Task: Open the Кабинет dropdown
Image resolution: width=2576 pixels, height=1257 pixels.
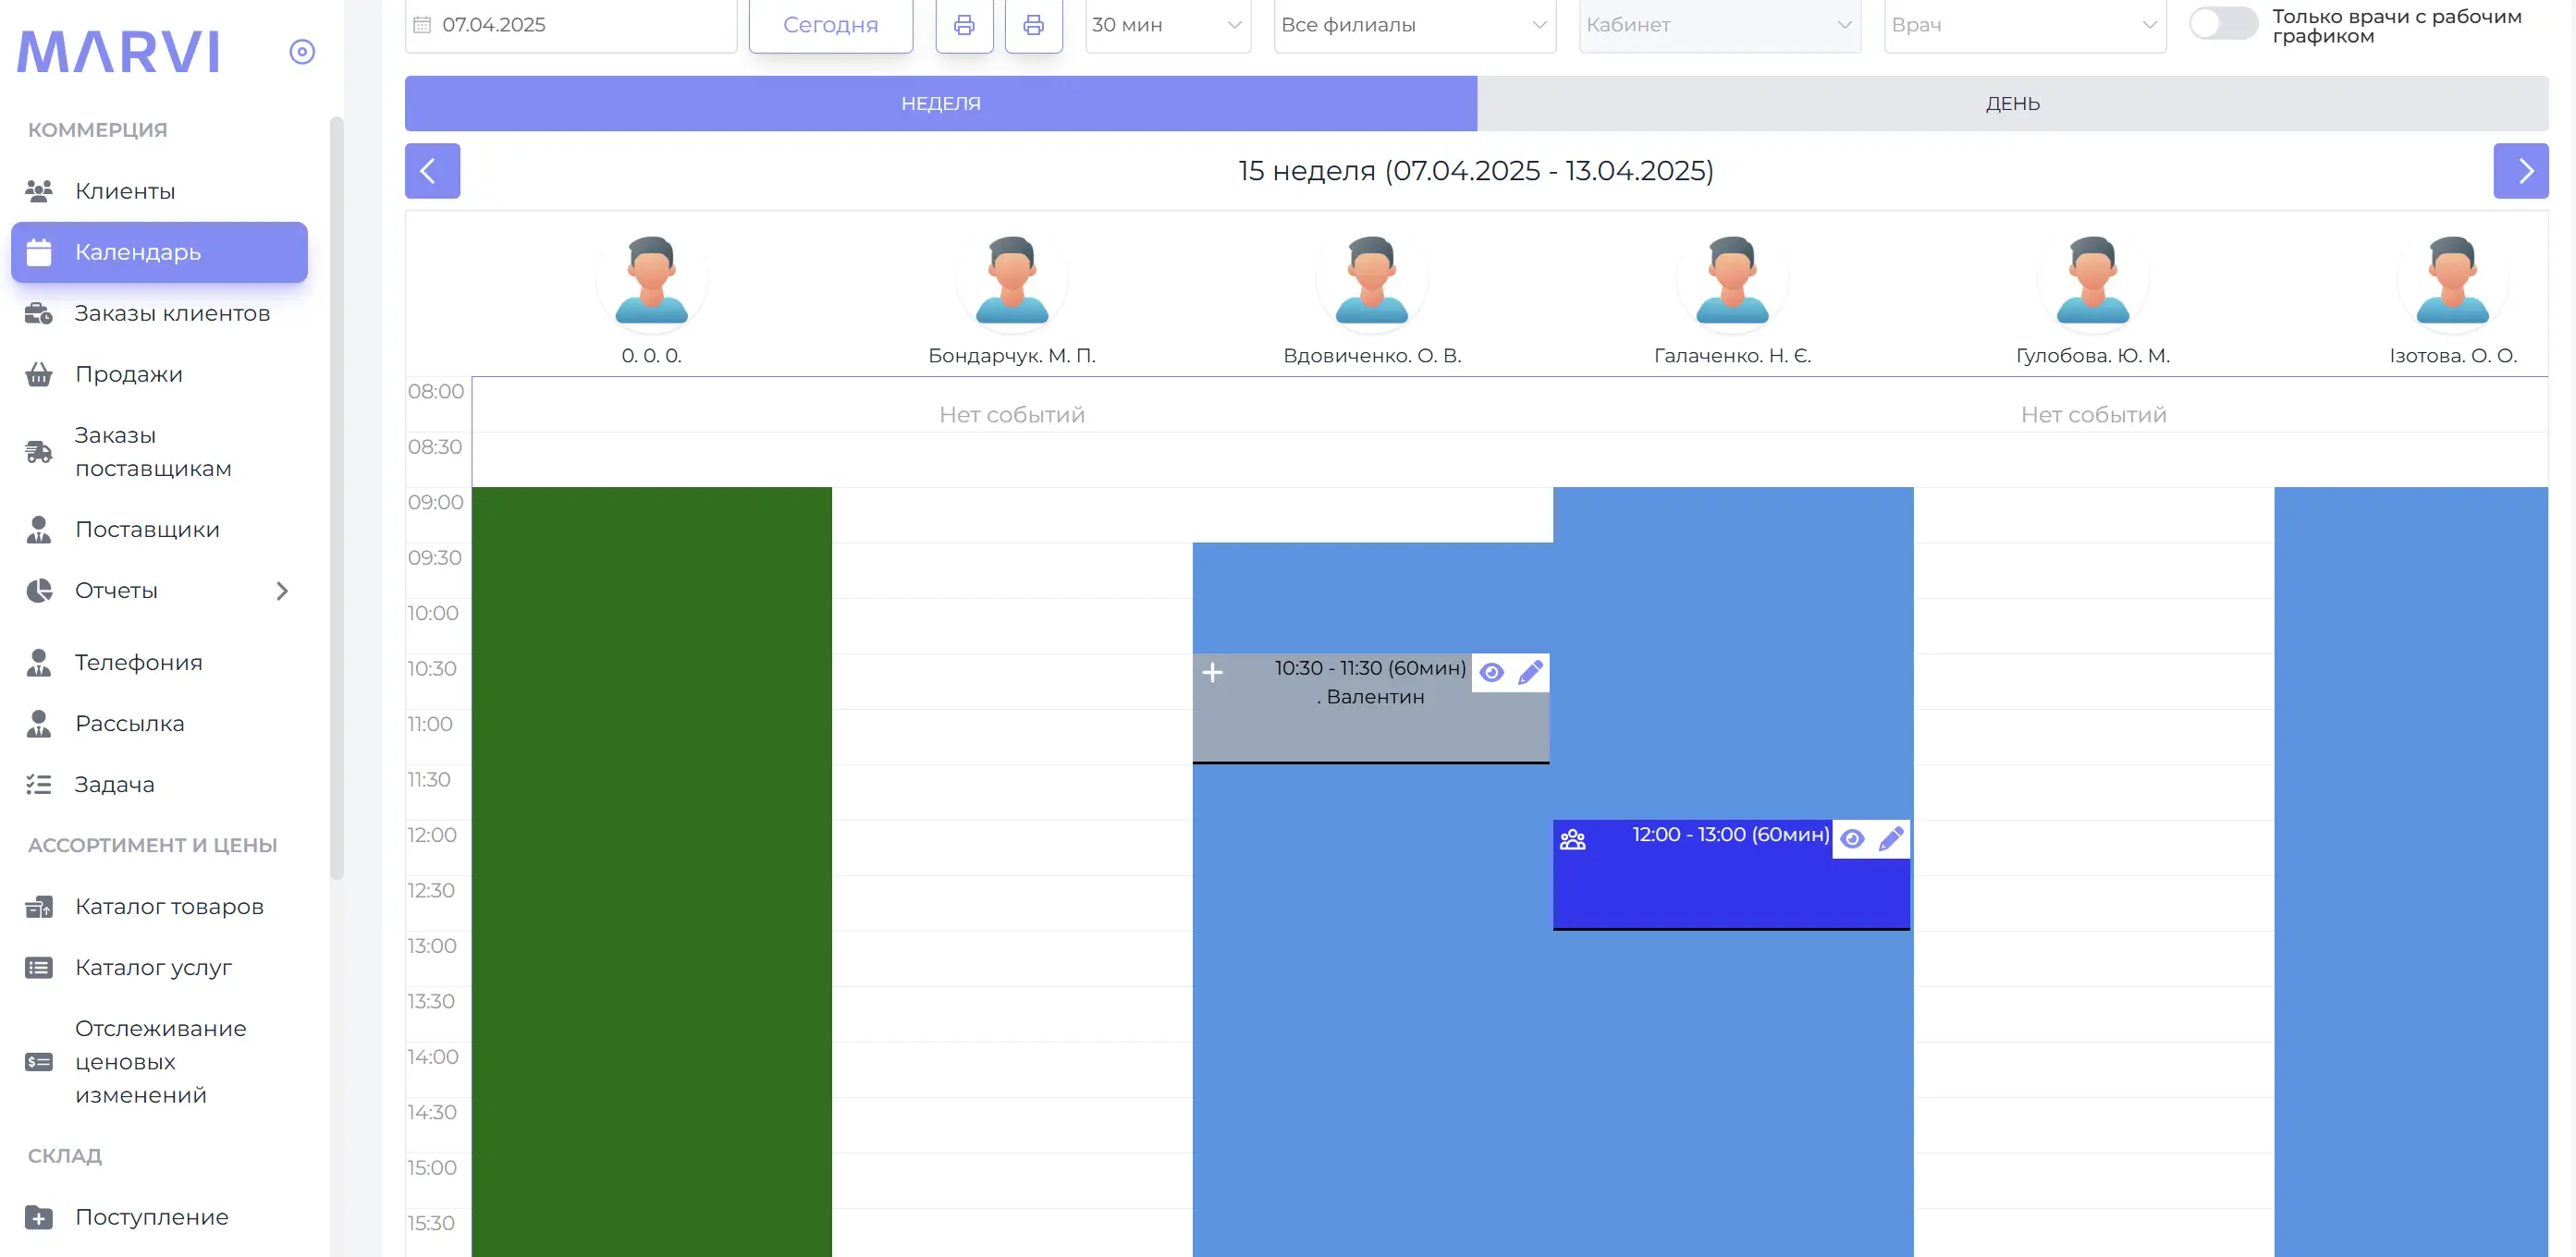Action: tap(1720, 25)
